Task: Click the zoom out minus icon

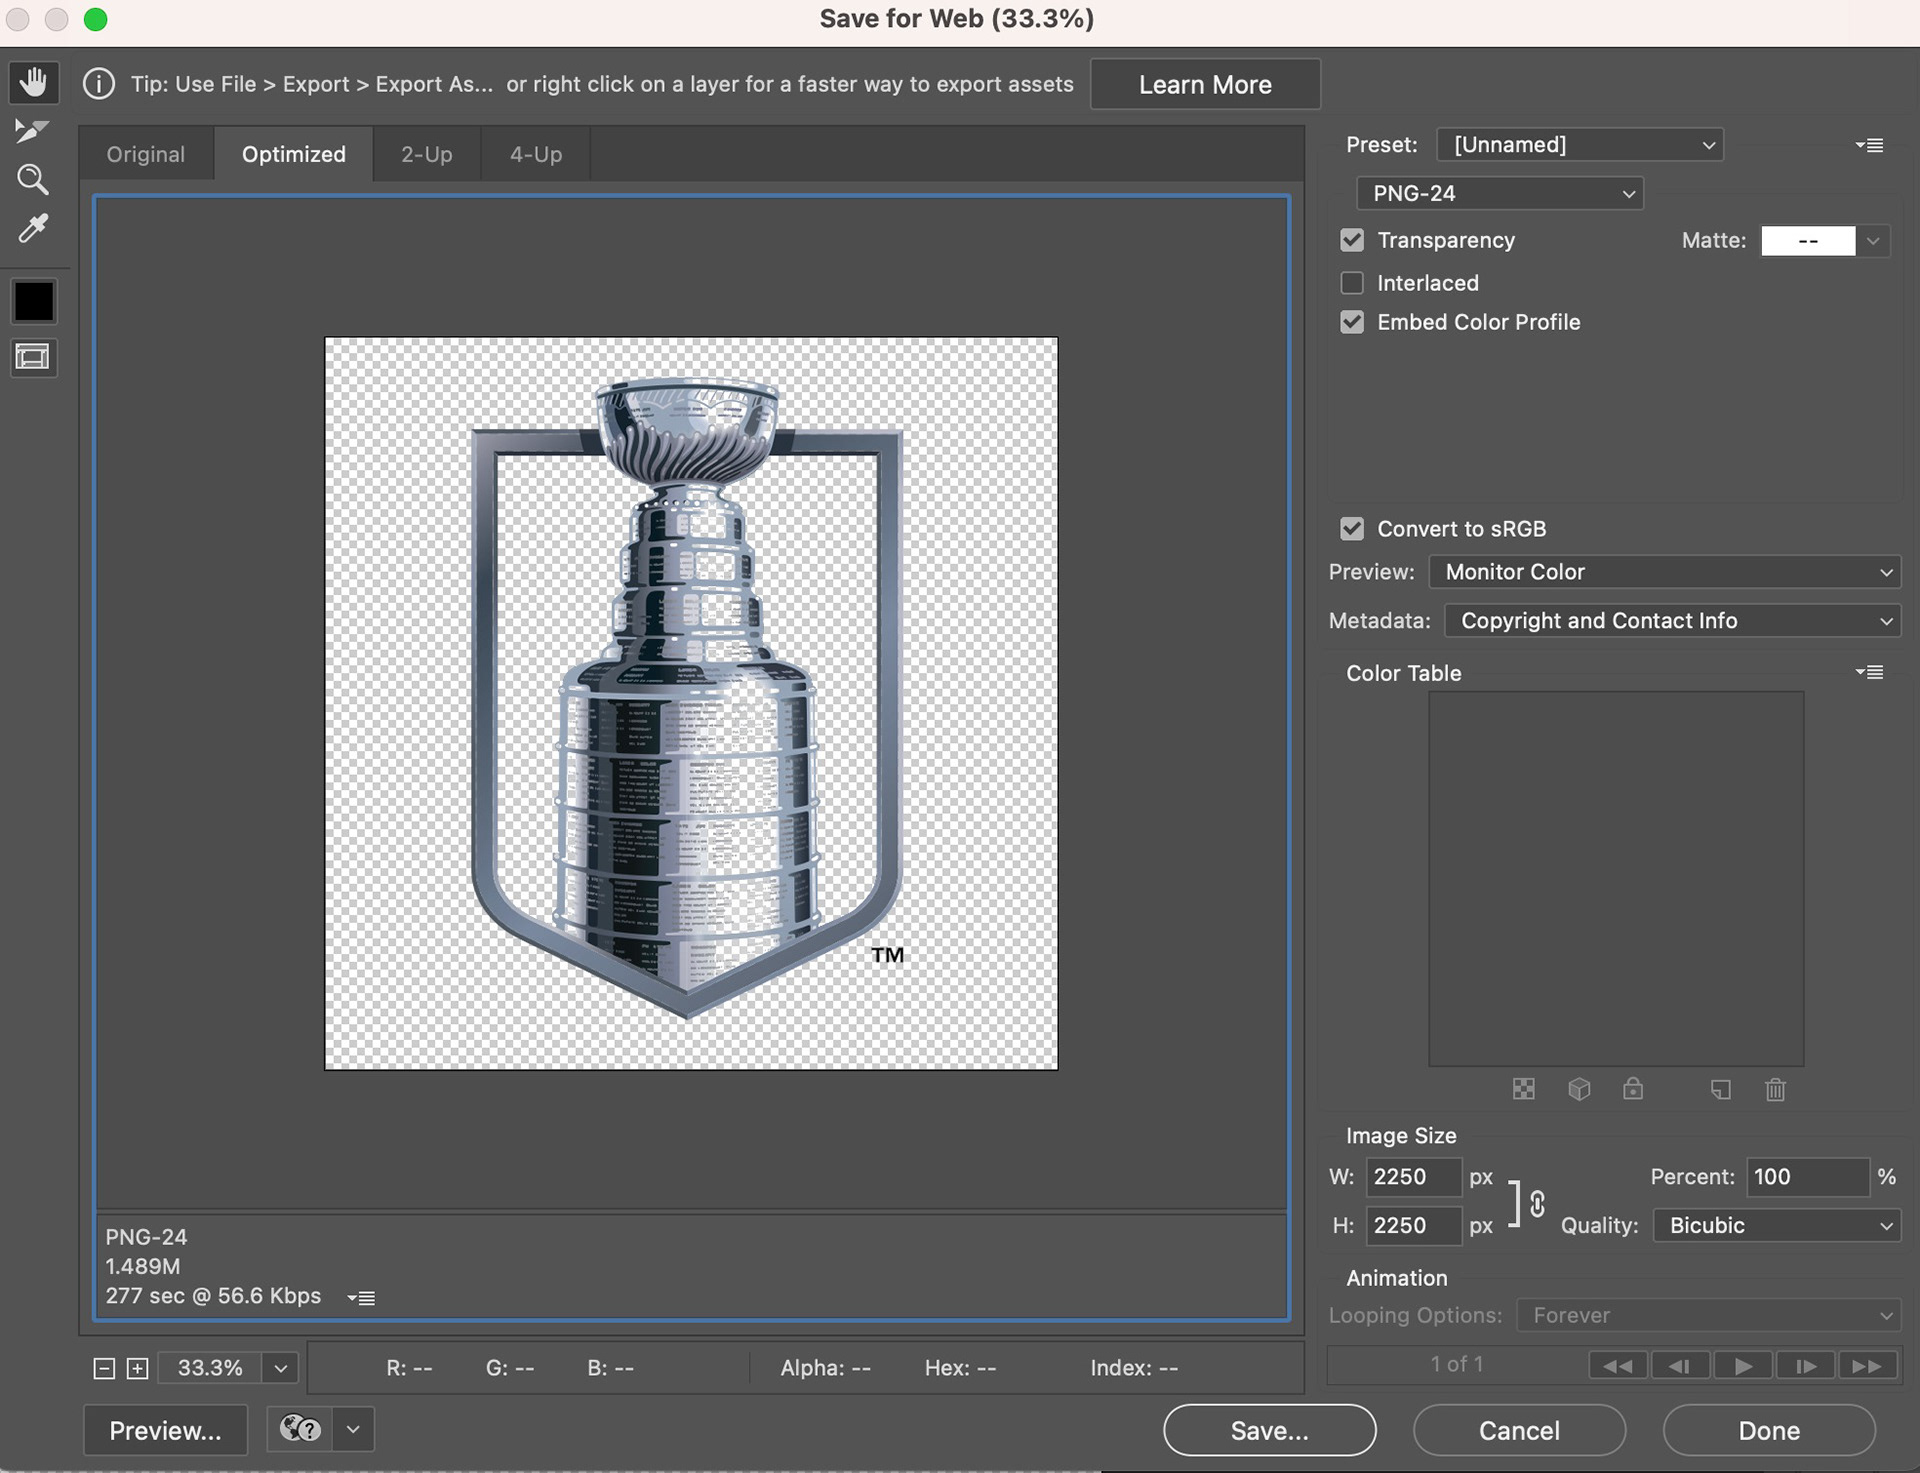Action: click(104, 1368)
